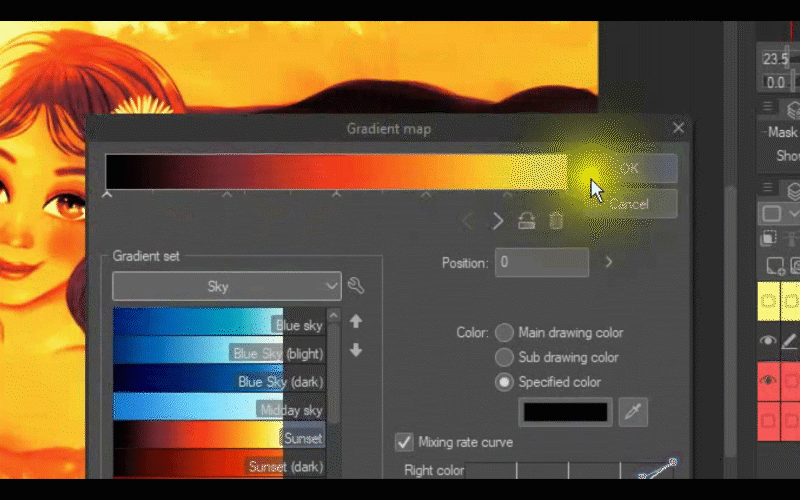Click the mixing rate curve graph
This screenshot has width=800, height=500.
[570, 469]
